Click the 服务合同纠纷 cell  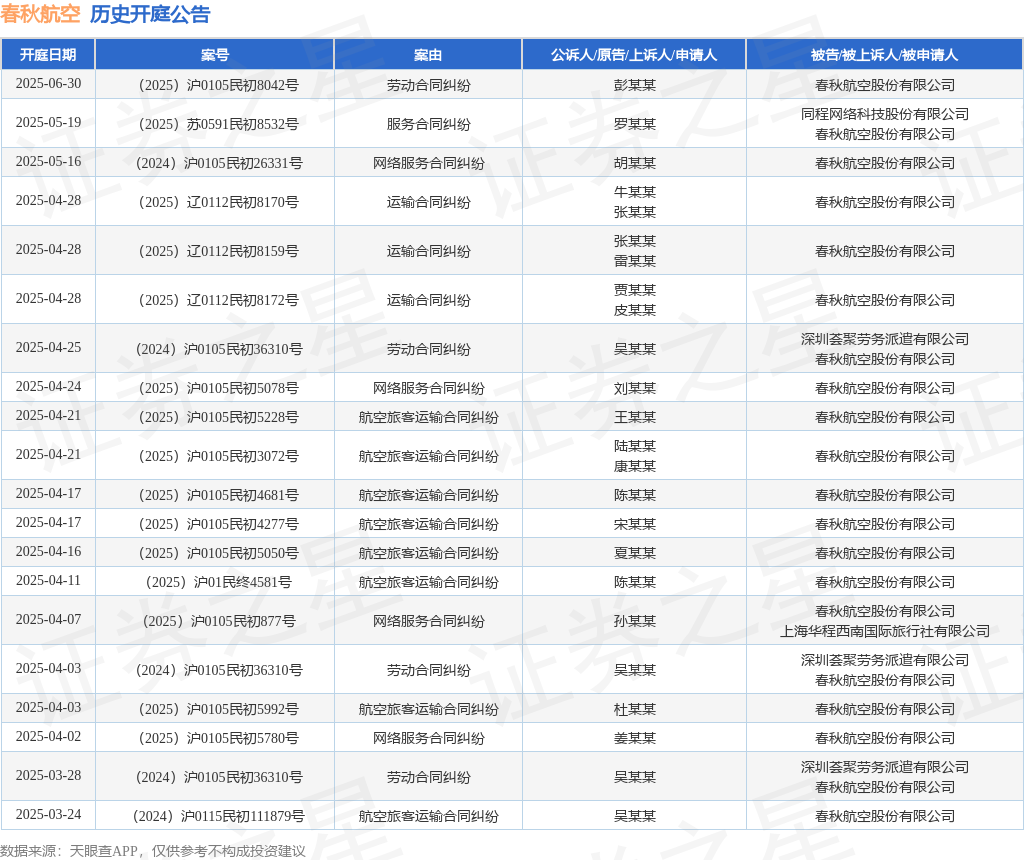[428, 124]
